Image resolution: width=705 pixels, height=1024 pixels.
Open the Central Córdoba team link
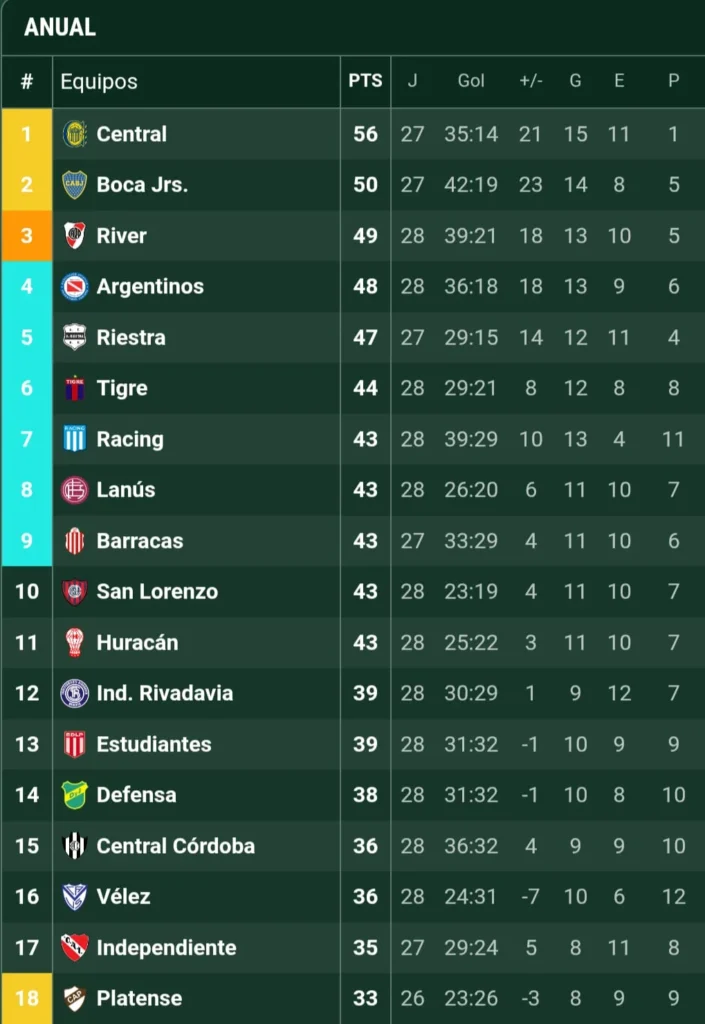[x=175, y=846]
